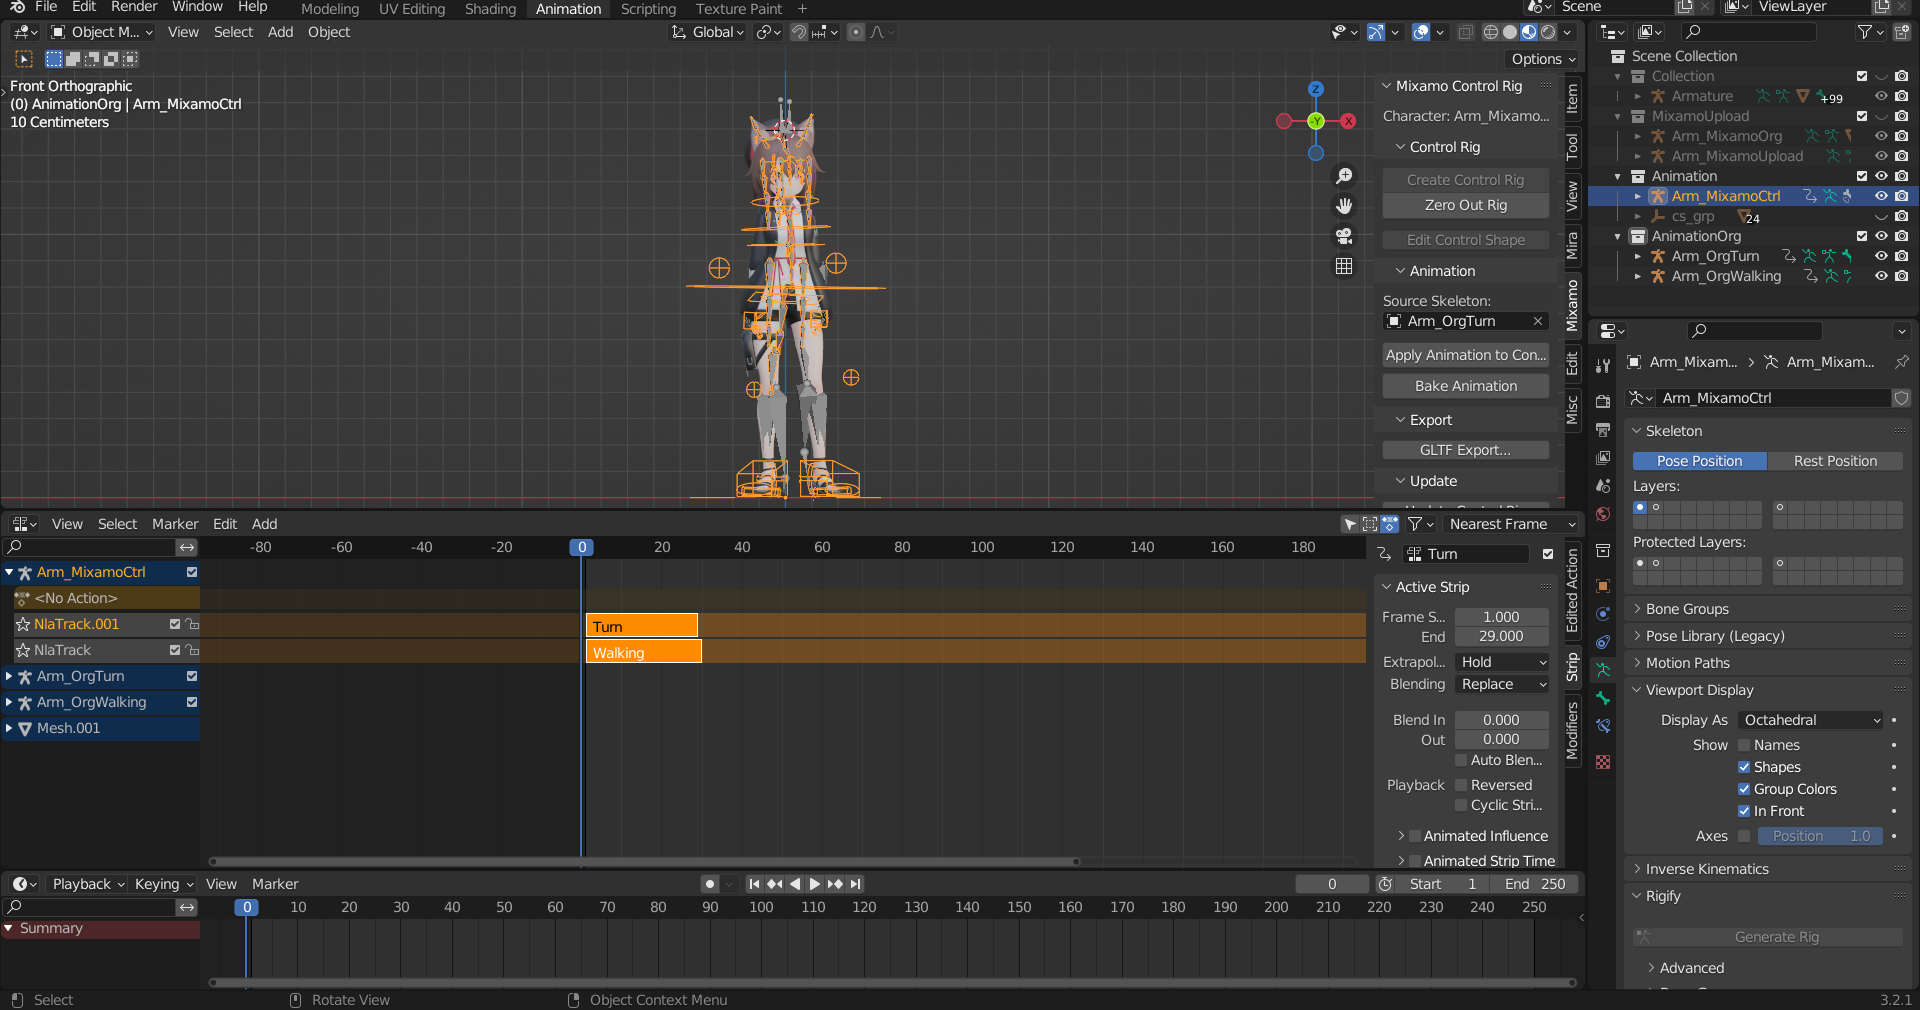Select the Zoom icon in the viewport sidebar
The image size is (1920, 1010).
[x=1343, y=176]
